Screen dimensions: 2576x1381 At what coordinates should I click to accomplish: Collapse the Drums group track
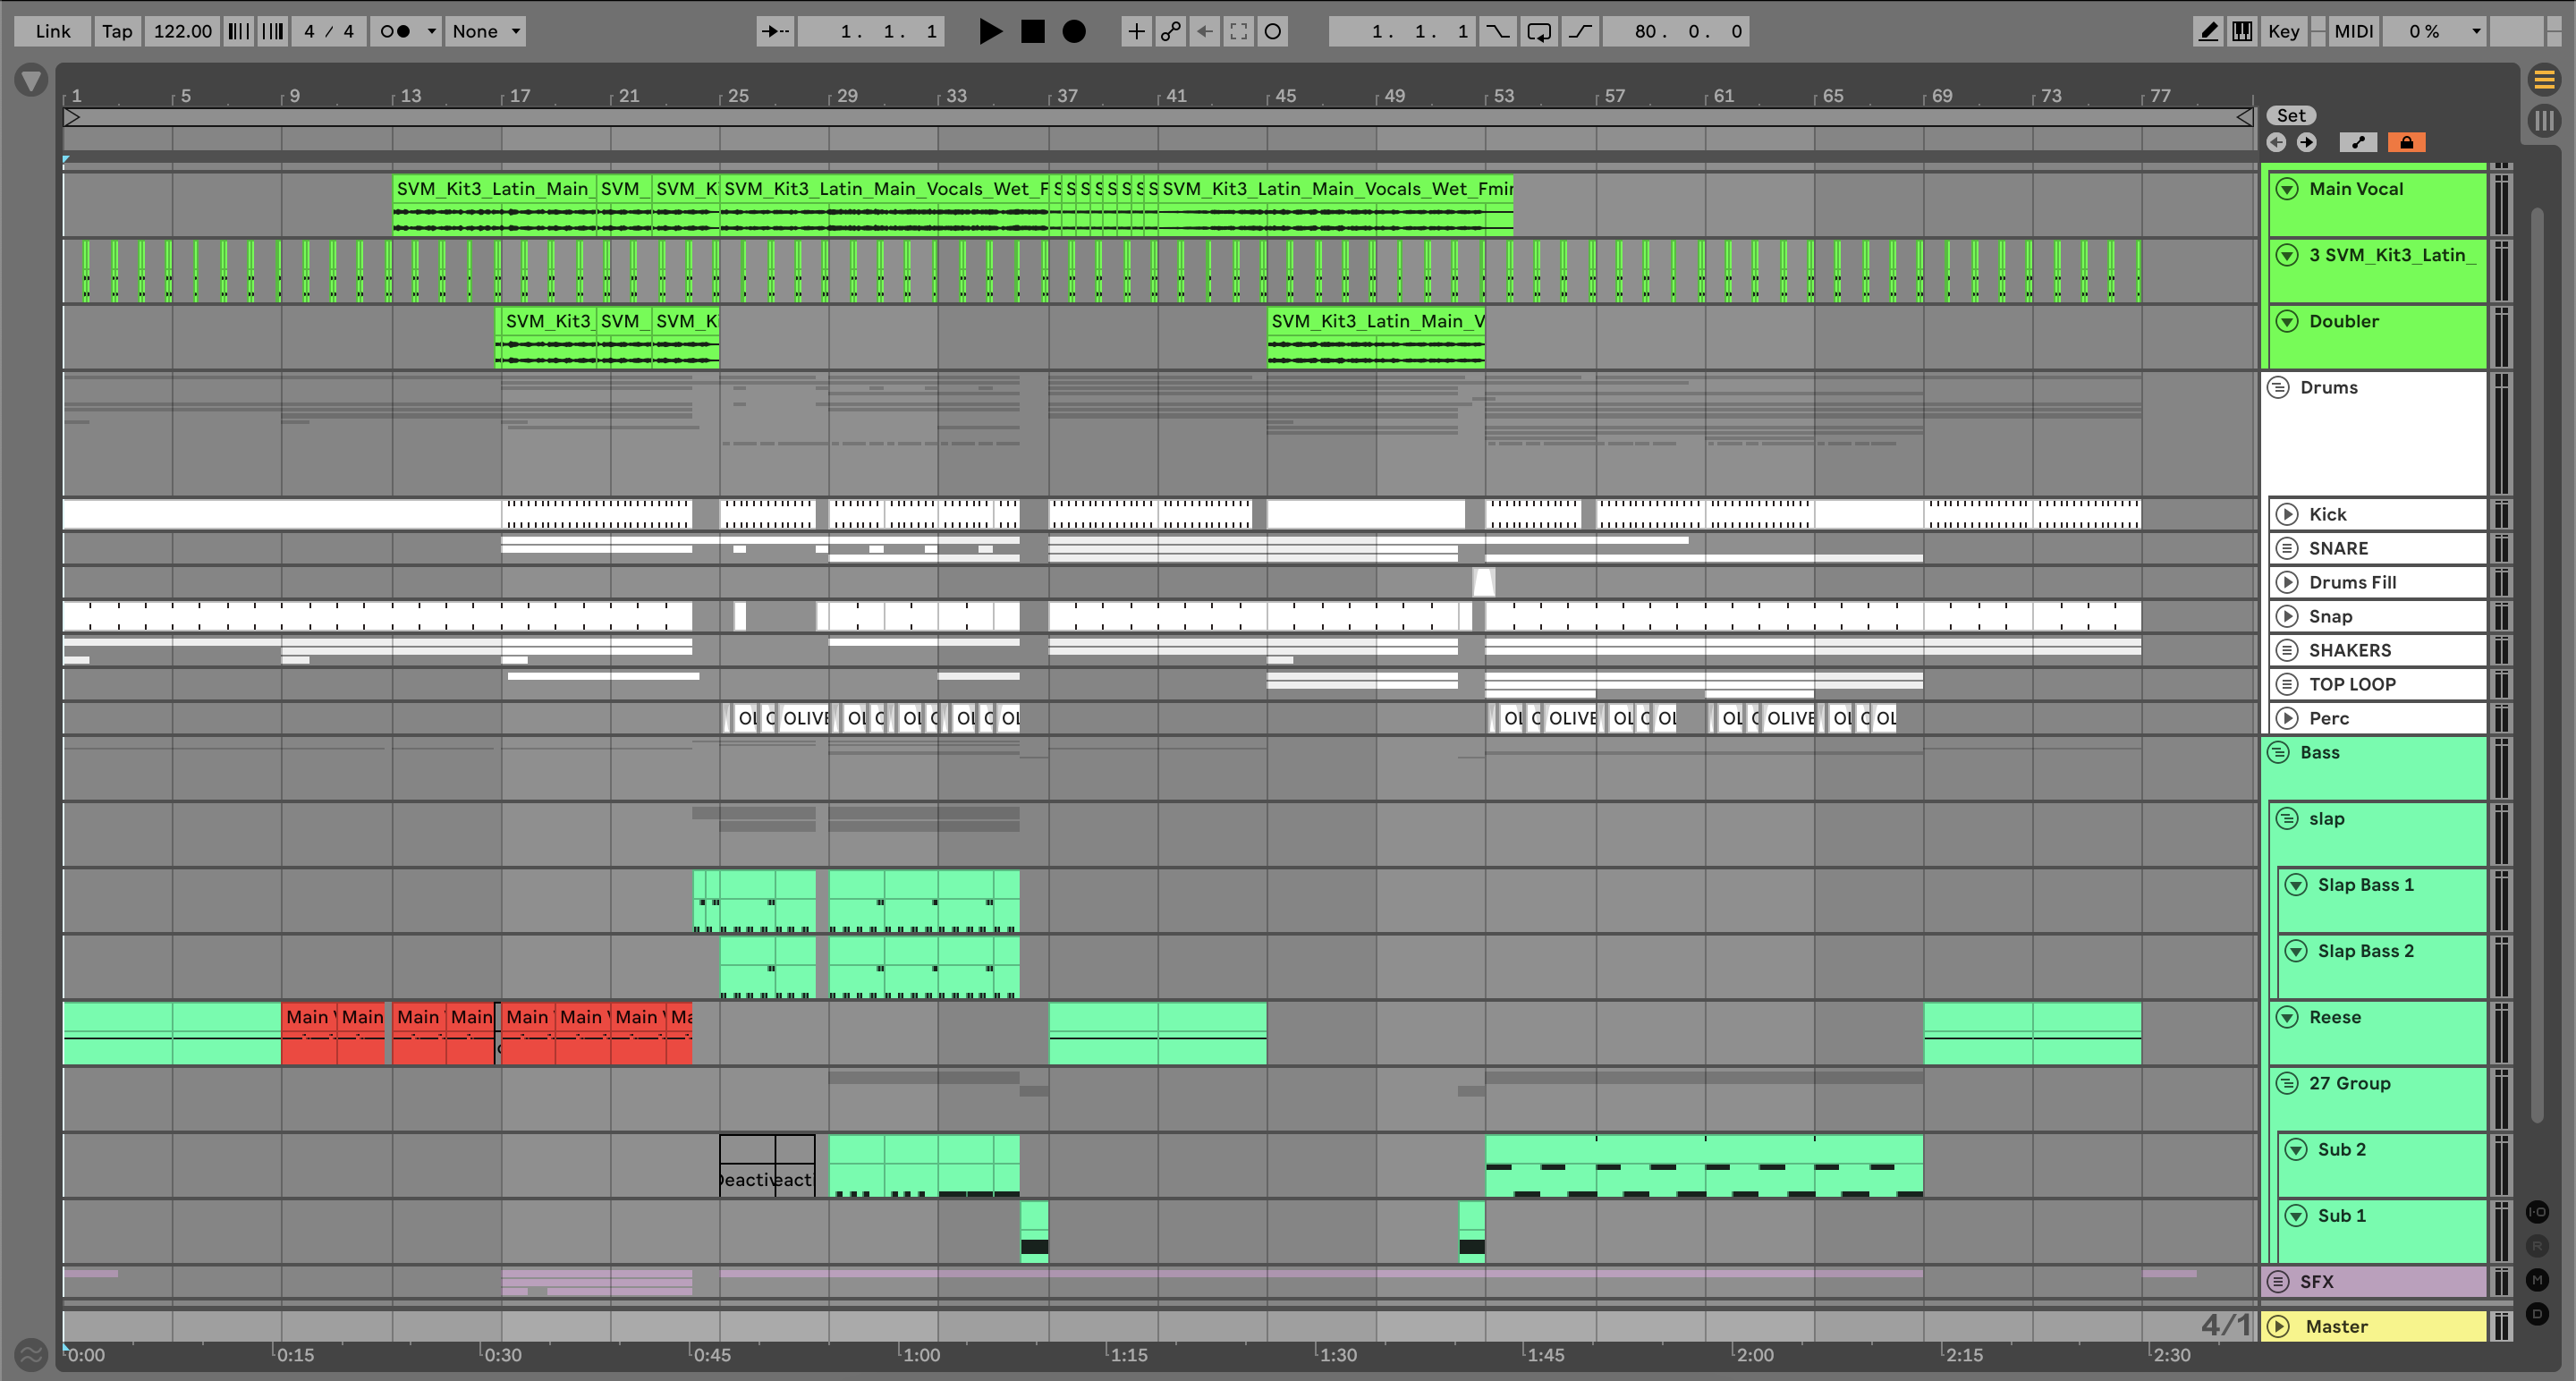click(2278, 387)
